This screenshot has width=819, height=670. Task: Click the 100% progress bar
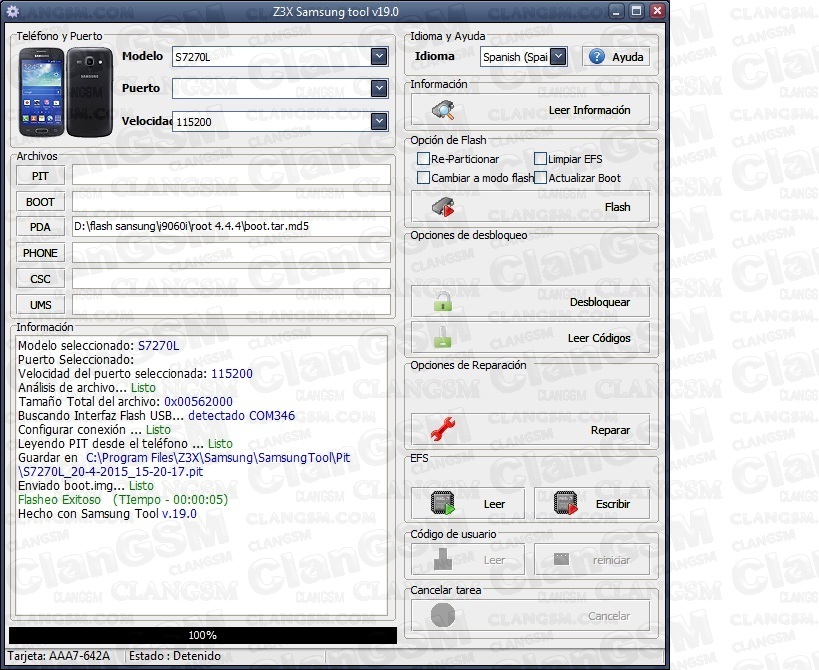coord(203,635)
